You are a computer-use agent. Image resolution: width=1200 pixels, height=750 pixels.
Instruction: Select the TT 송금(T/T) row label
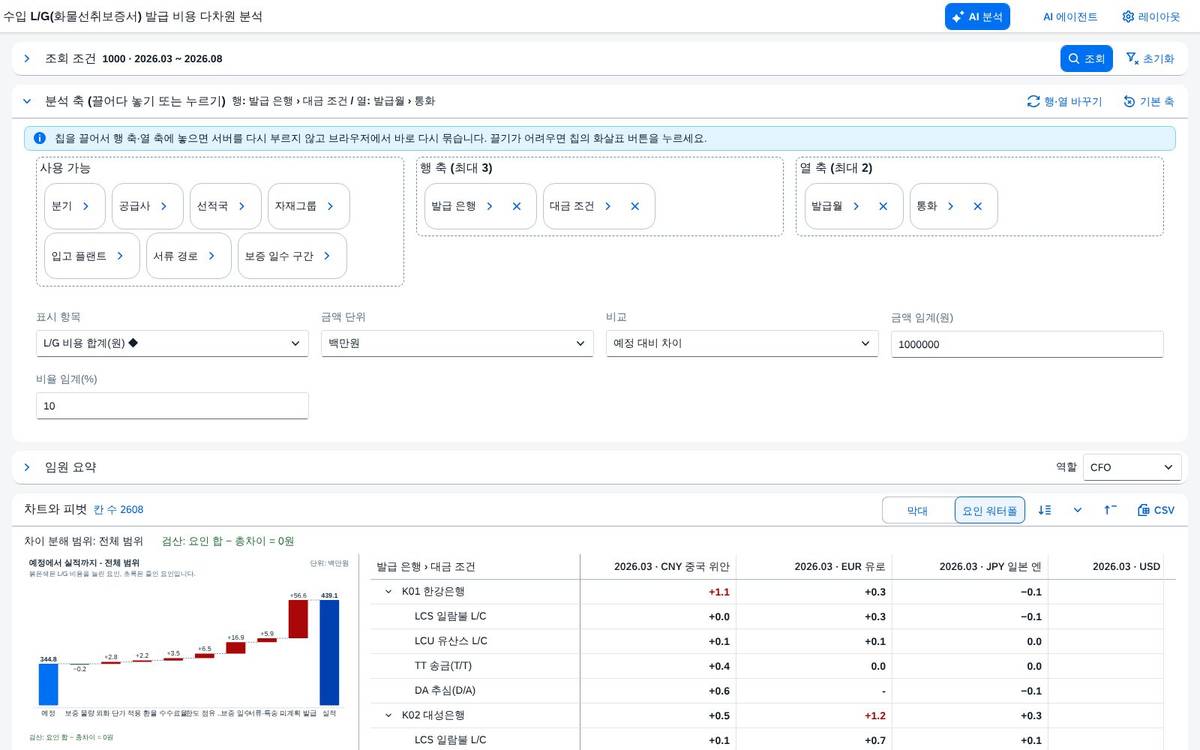[445, 666]
